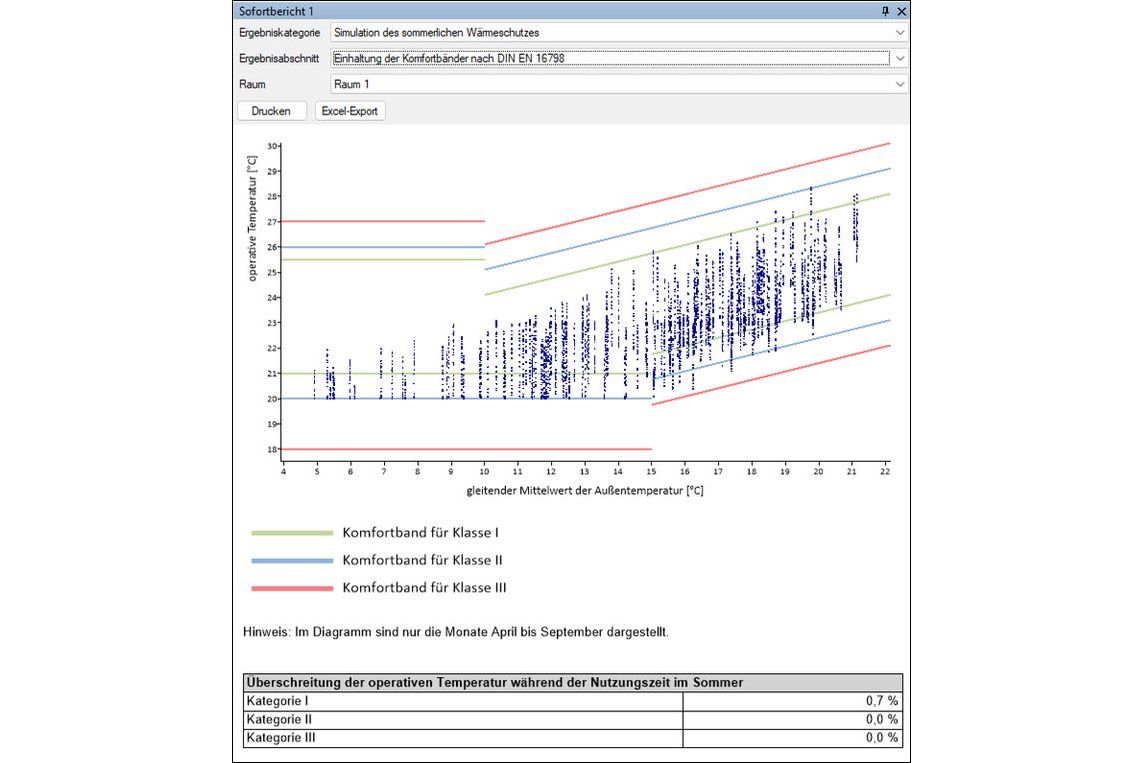
Task: Click the Kategorie I table row
Action: tap(573, 701)
